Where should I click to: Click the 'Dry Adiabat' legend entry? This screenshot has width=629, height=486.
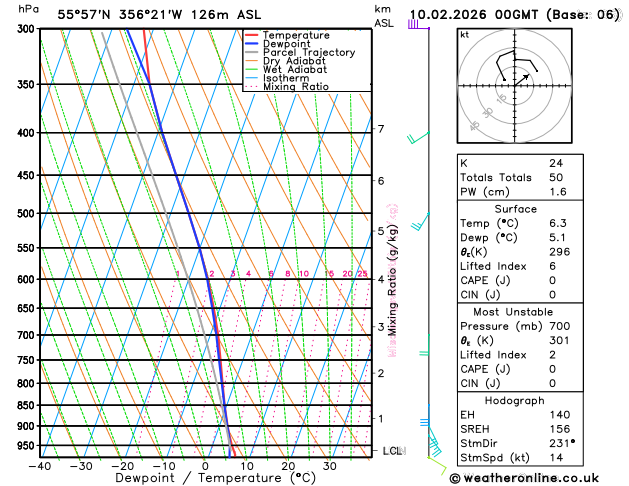285,61
